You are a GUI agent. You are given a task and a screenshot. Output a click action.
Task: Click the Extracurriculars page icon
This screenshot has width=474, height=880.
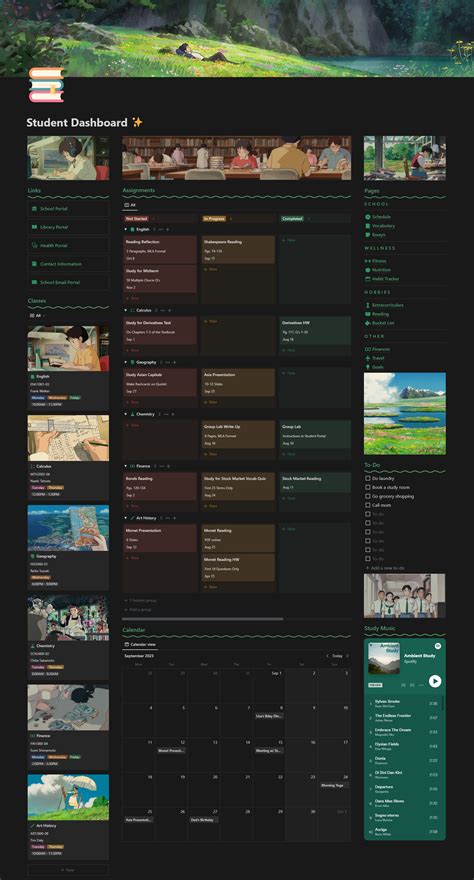pos(367,305)
